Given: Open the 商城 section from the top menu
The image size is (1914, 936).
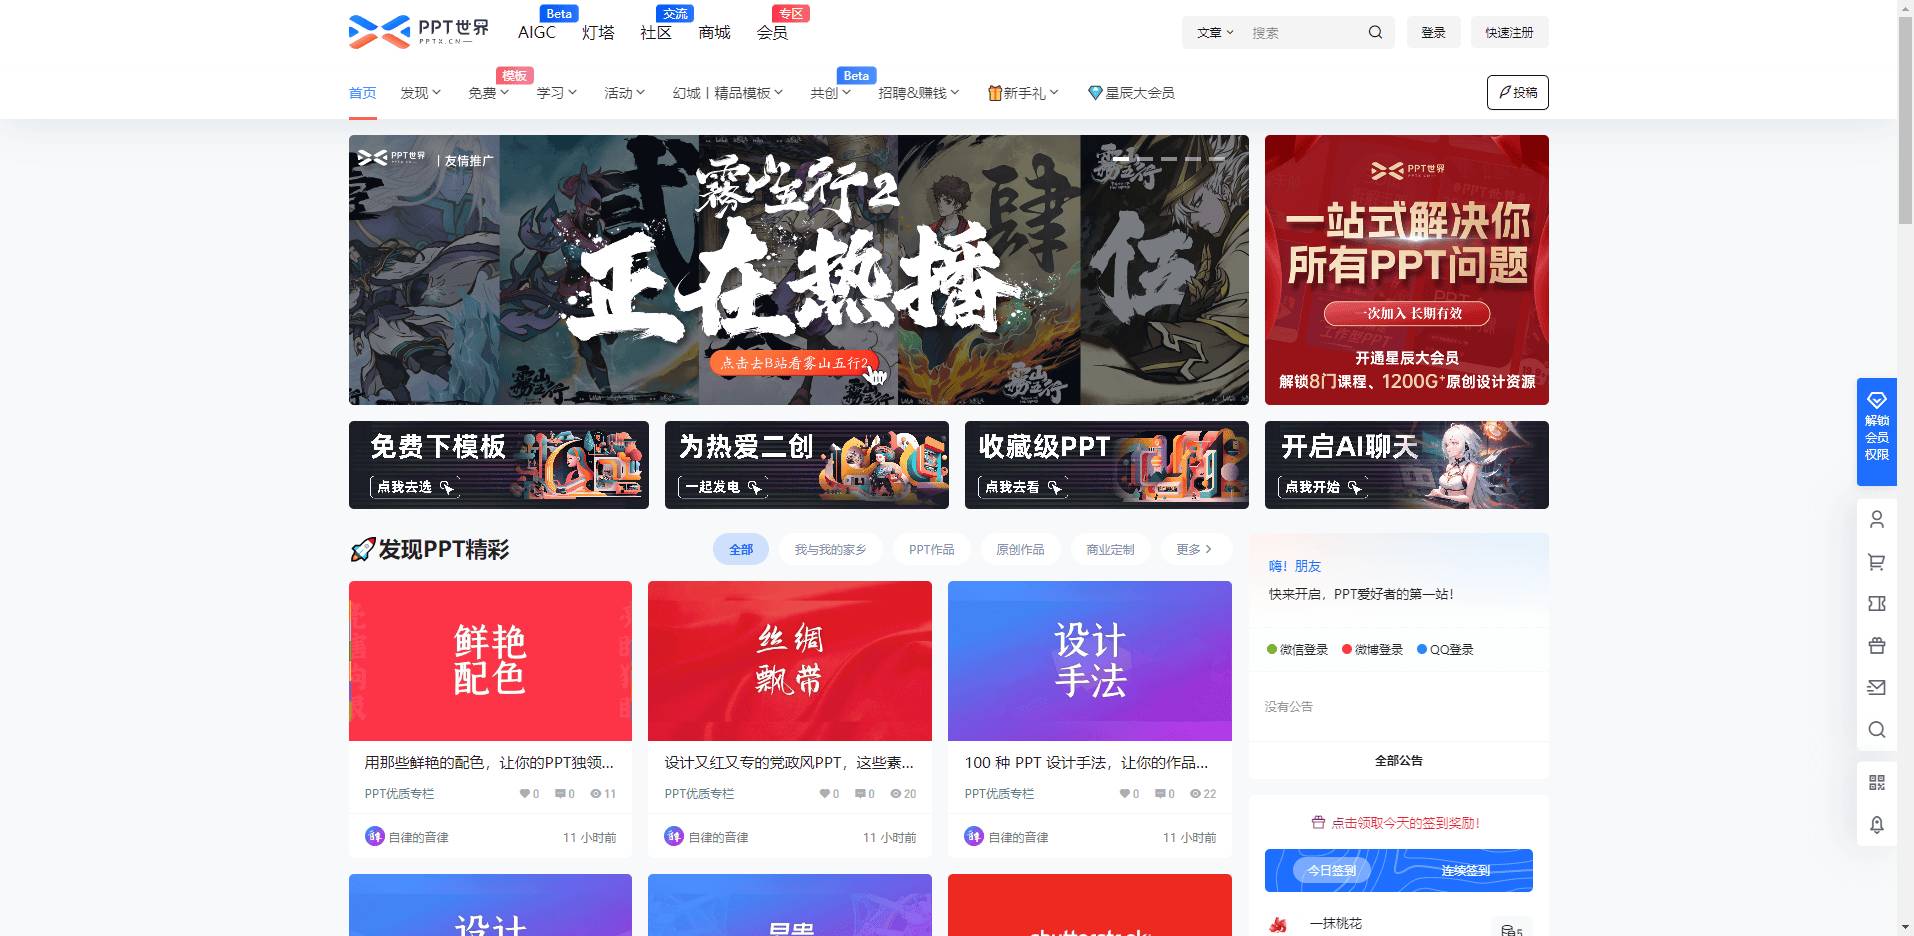Looking at the screenshot, I should point(713,32).
